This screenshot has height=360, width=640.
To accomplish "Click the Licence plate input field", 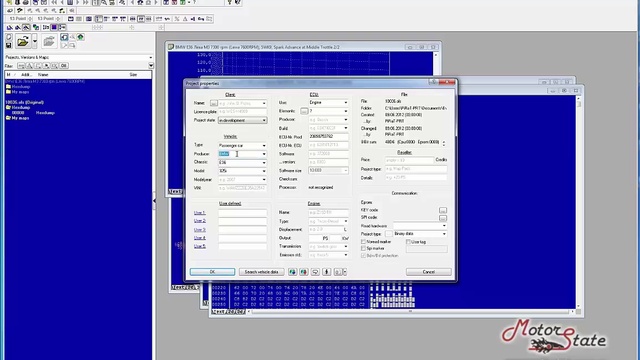I will click(242, 111).
